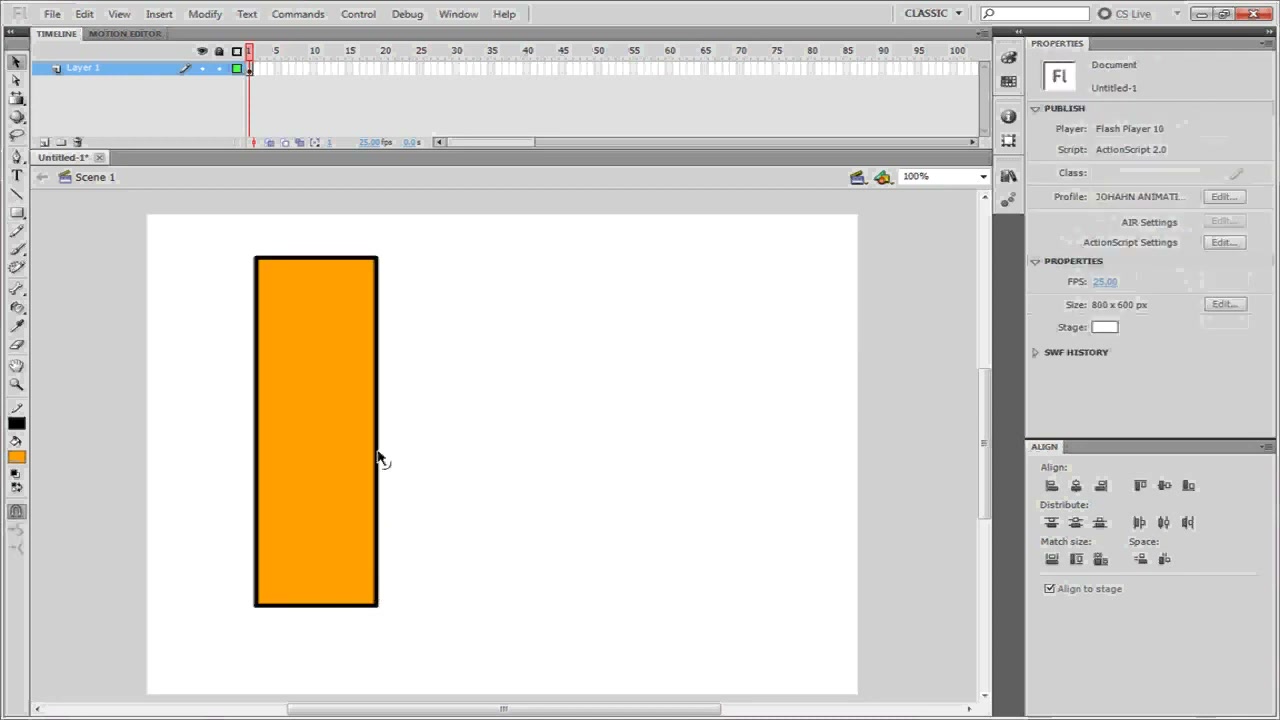Click Edit button next to Profile
The image size is (1280, 720).
pyautogui.click(x=1225, y=197)
